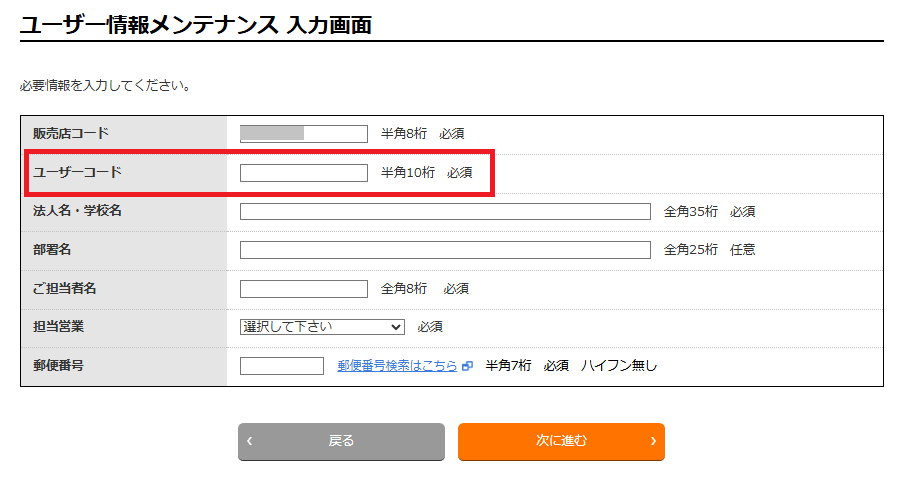
Task: Click into the ご担当者名 field
Action: 304,288
